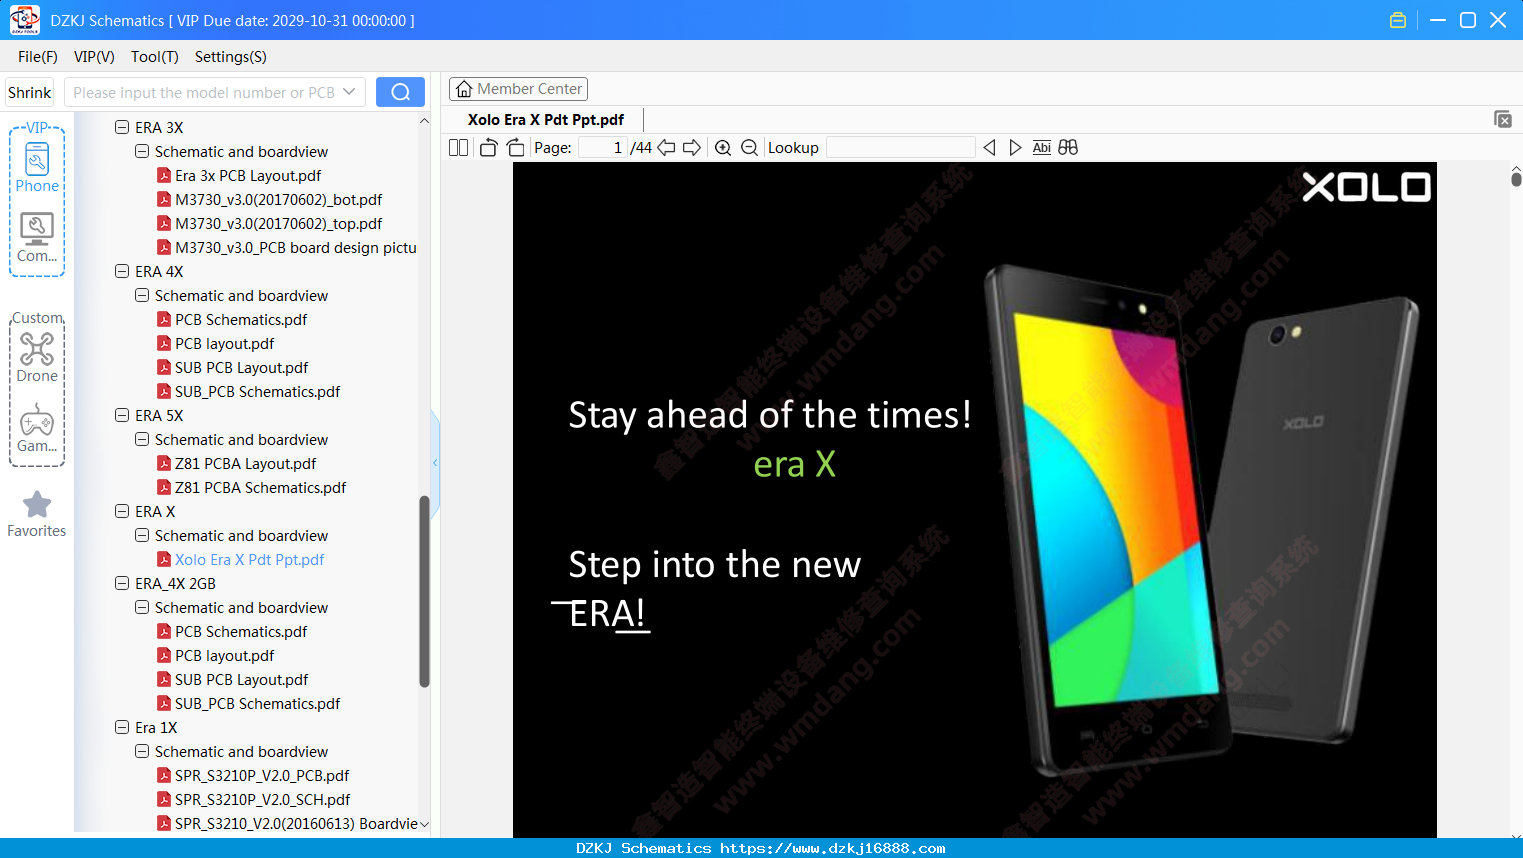This screenshot has width=1523, height=858.
Task: Open the Game console category
Action: 37,428
